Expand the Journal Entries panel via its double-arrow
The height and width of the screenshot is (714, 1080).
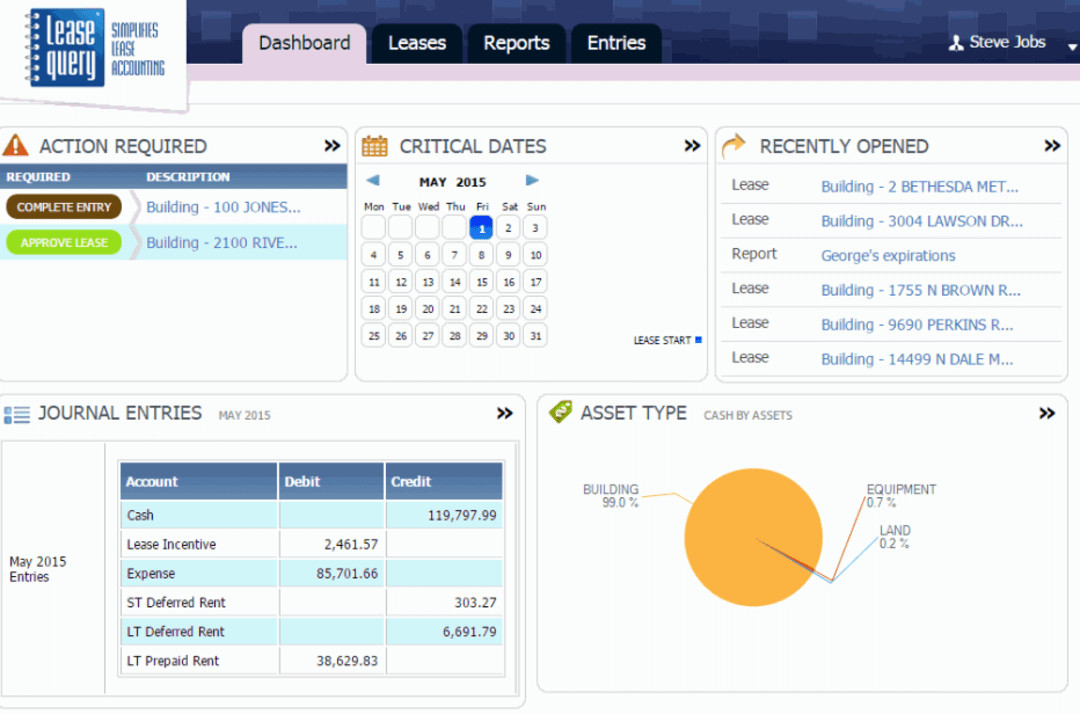[505, 413]
